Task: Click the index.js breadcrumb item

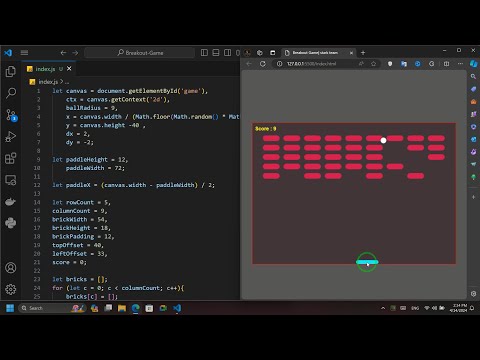Action: [48, 82]
